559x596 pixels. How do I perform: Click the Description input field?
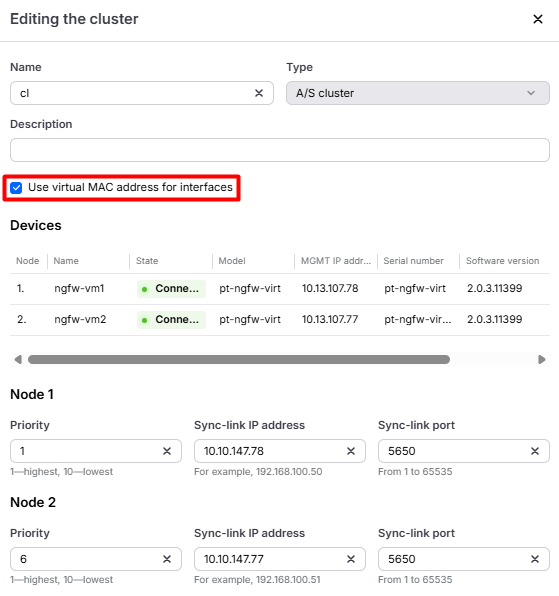(280, 150)
